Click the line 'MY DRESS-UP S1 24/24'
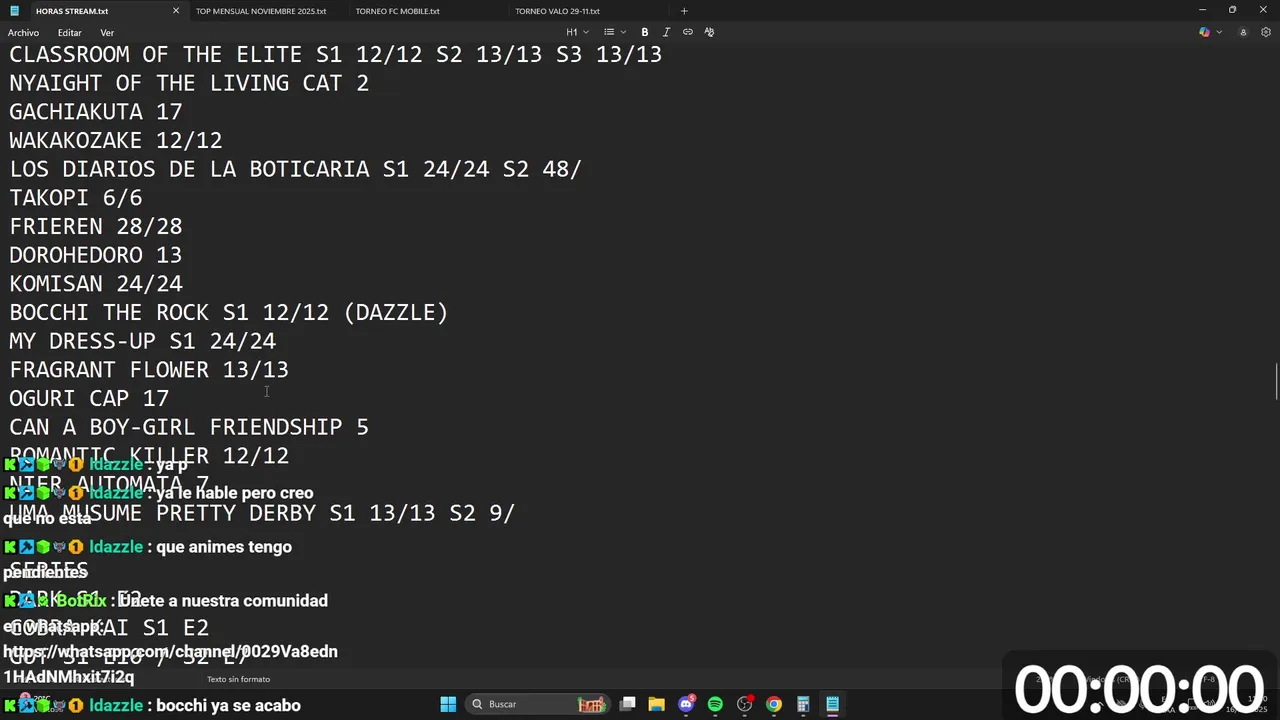 tap(143, 341)
